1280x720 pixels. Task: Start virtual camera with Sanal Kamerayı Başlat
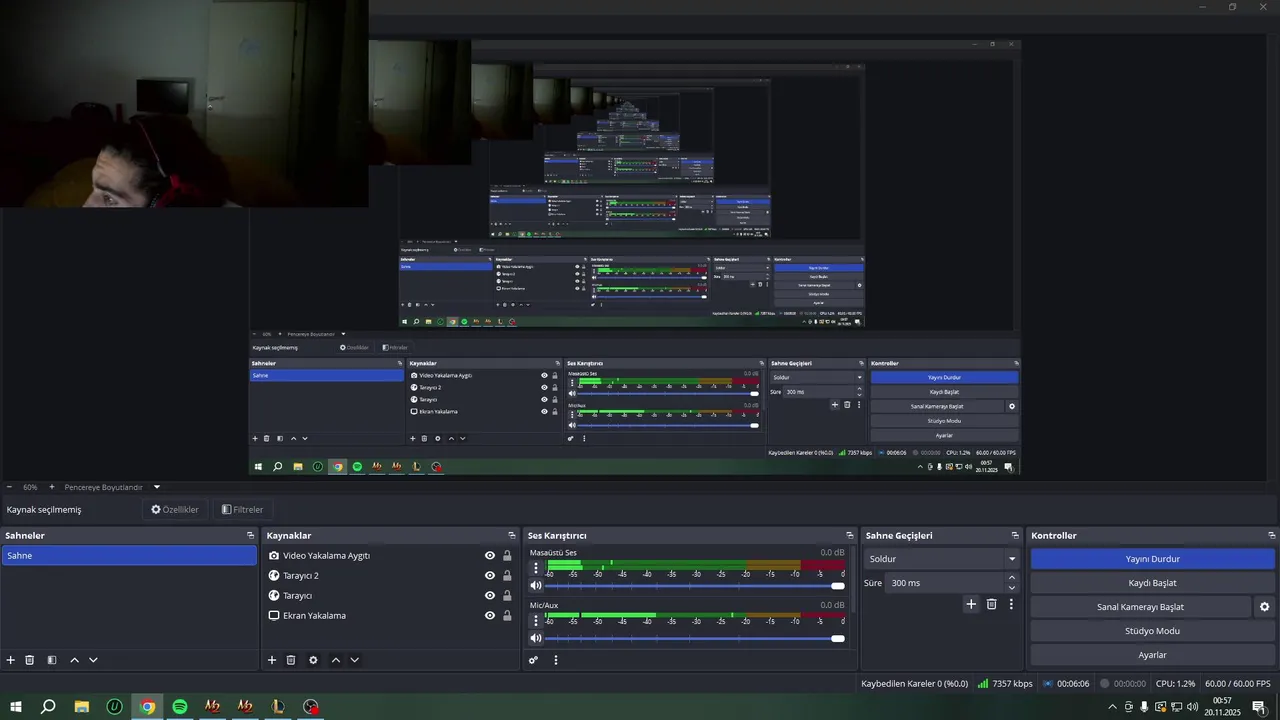pos(1140,607)
